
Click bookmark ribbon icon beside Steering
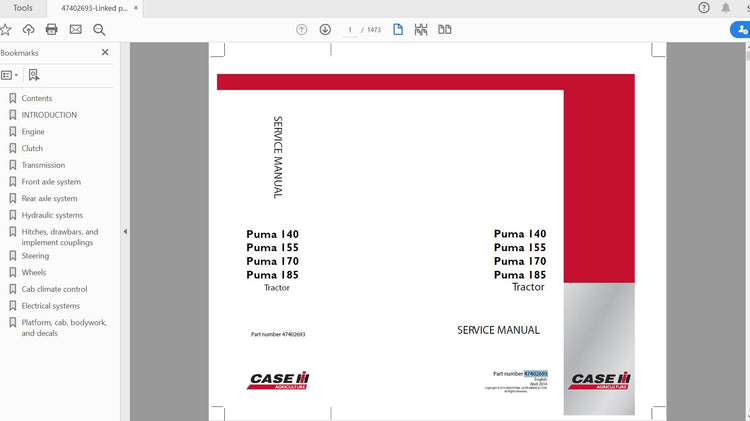coord(13,256)
